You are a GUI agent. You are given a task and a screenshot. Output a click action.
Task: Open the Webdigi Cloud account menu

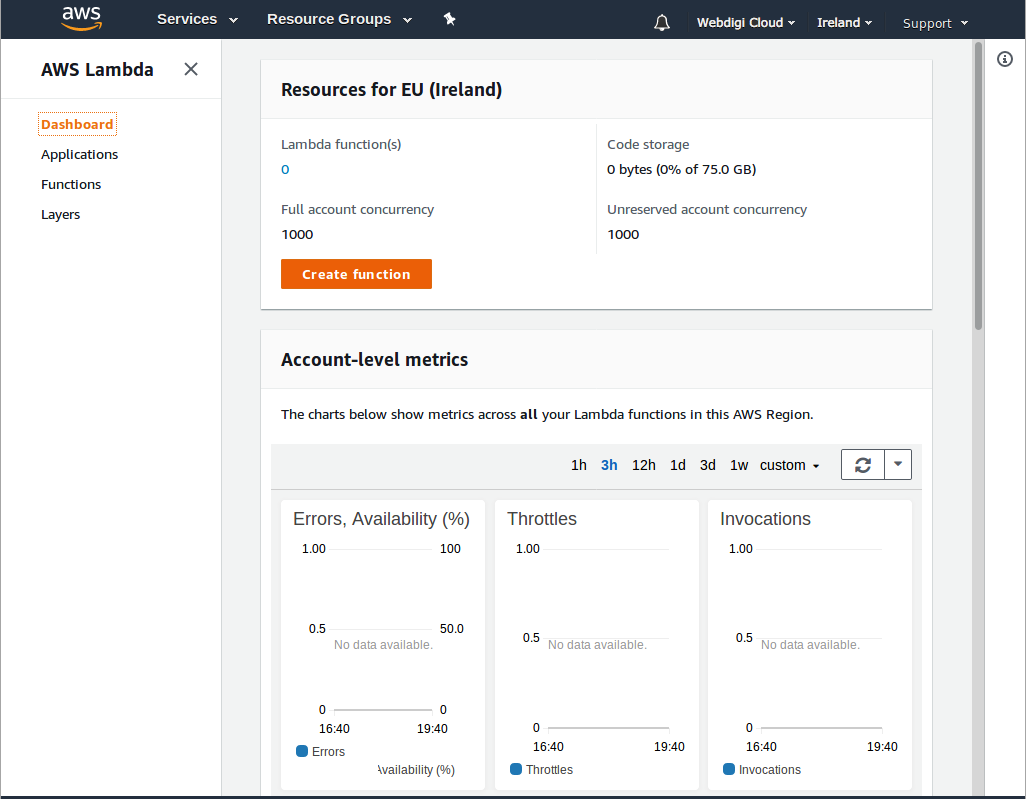click(745, 23)
